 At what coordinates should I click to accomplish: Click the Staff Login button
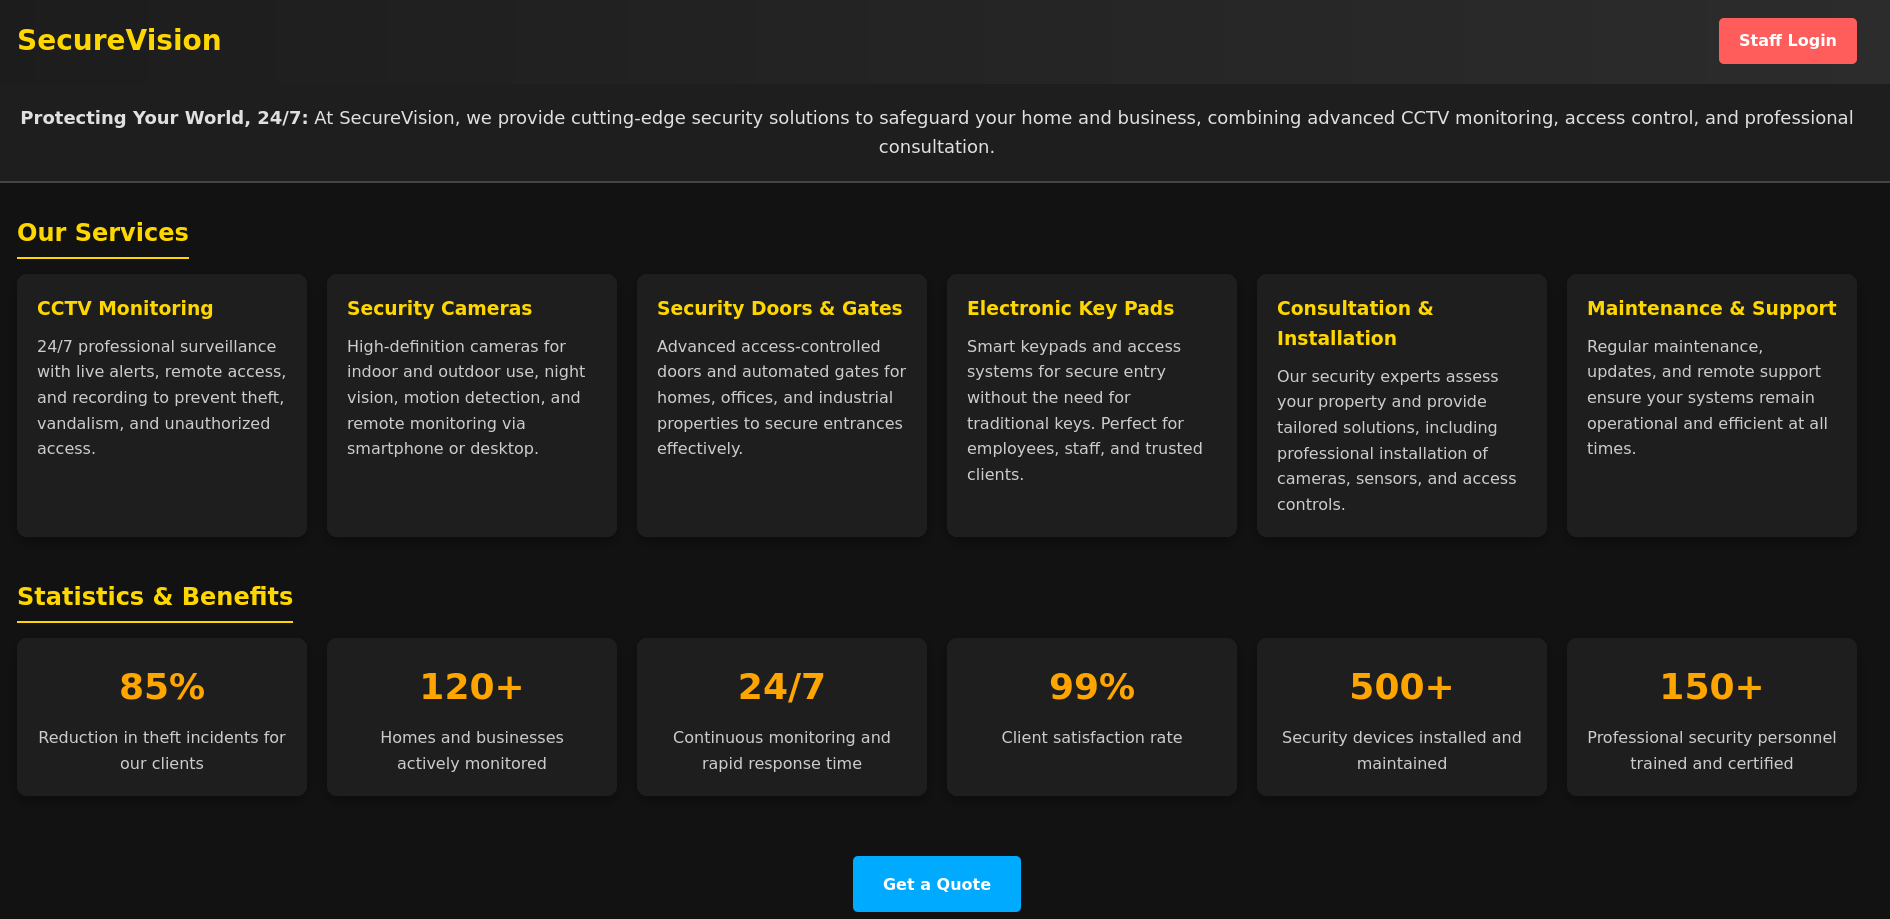tap(1787, 41)
